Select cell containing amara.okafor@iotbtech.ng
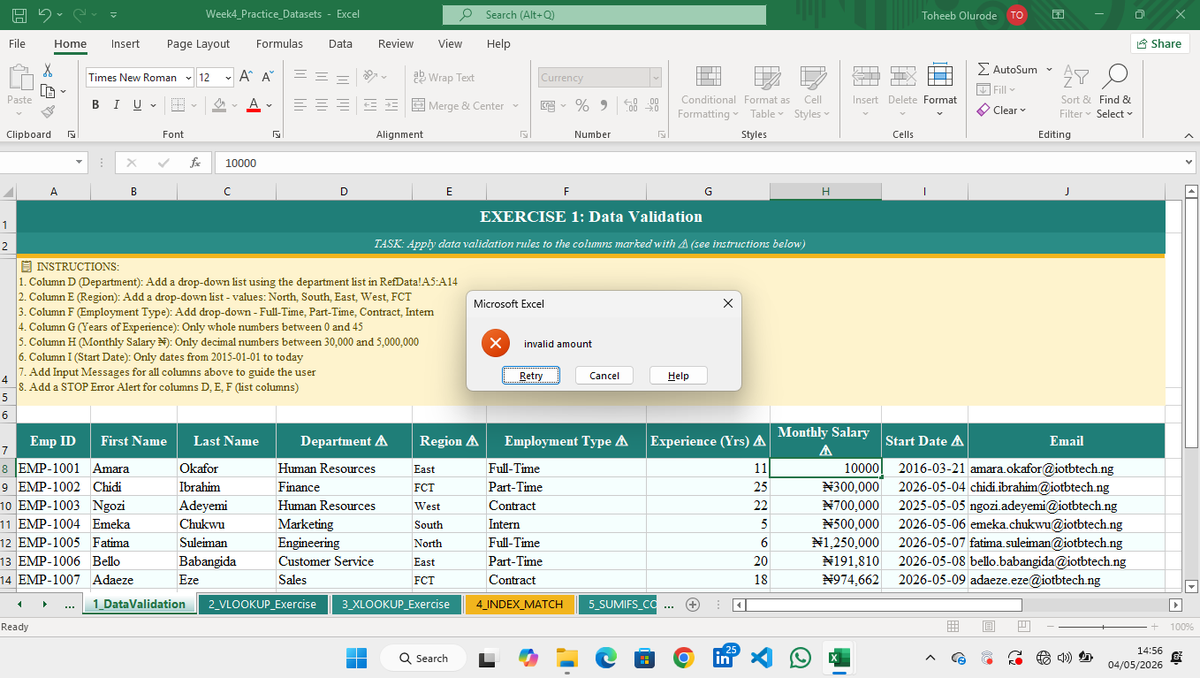 1066,468
